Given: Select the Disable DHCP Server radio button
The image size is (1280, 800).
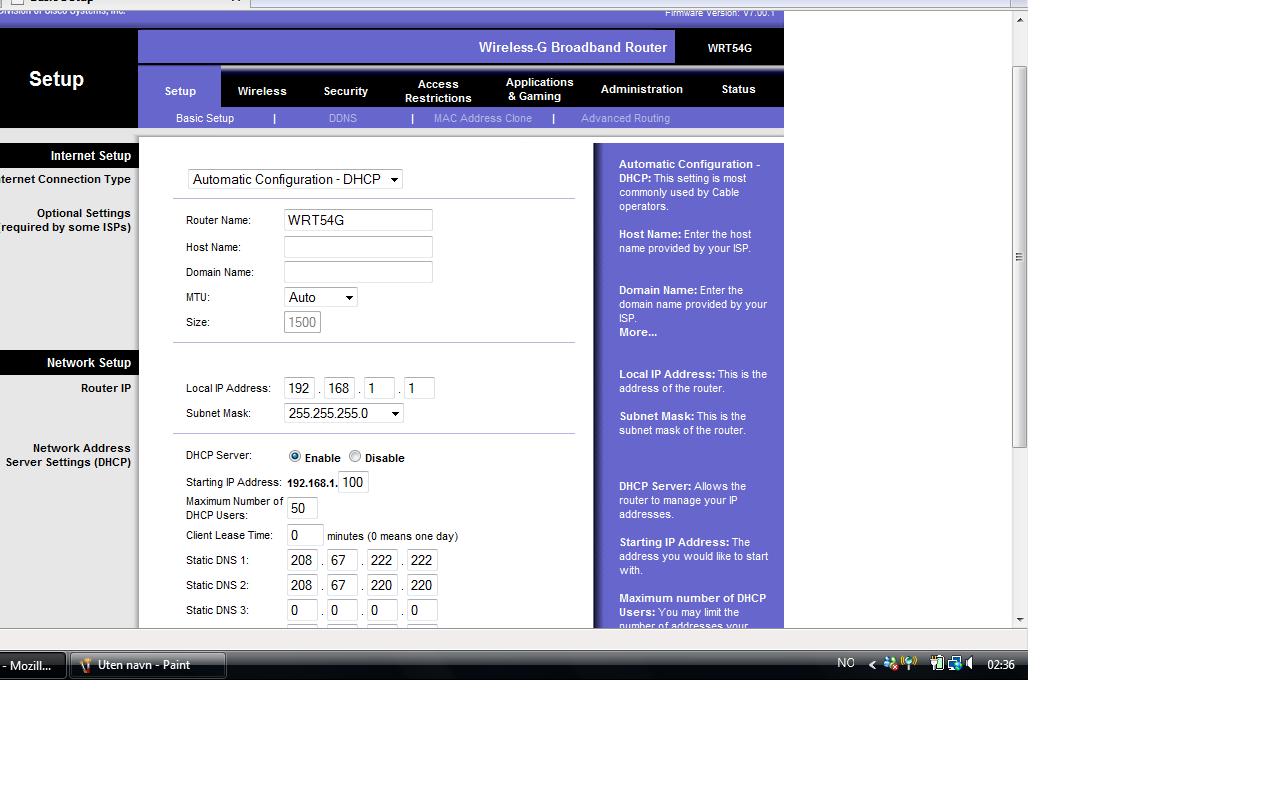Looking at the screenshot, I should pos(355,456).
